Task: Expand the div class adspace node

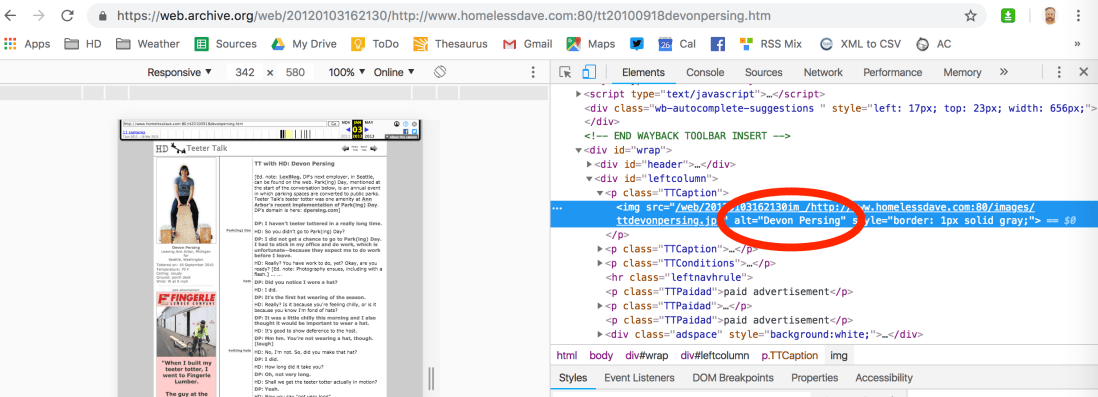Action: tap(599, 334)
